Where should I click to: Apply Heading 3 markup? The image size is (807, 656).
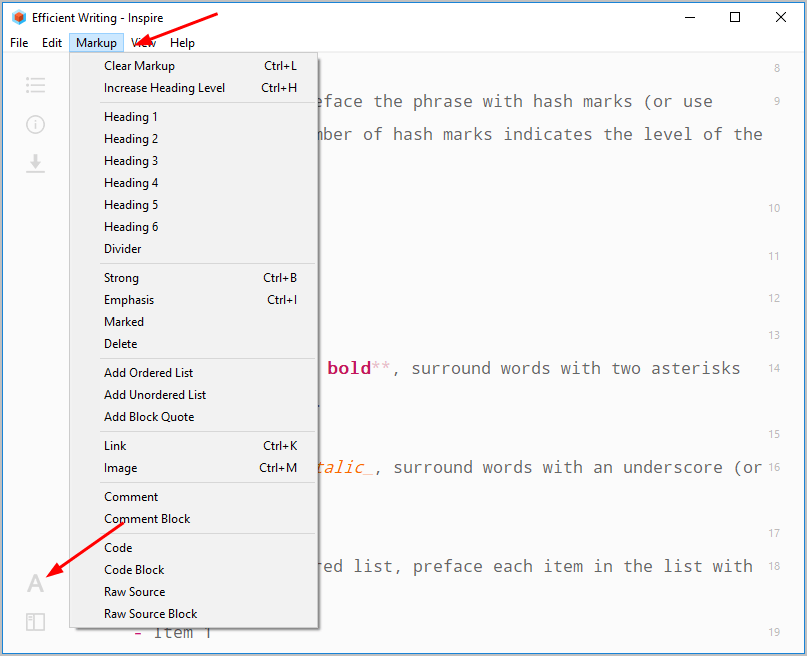click(194, 161)
